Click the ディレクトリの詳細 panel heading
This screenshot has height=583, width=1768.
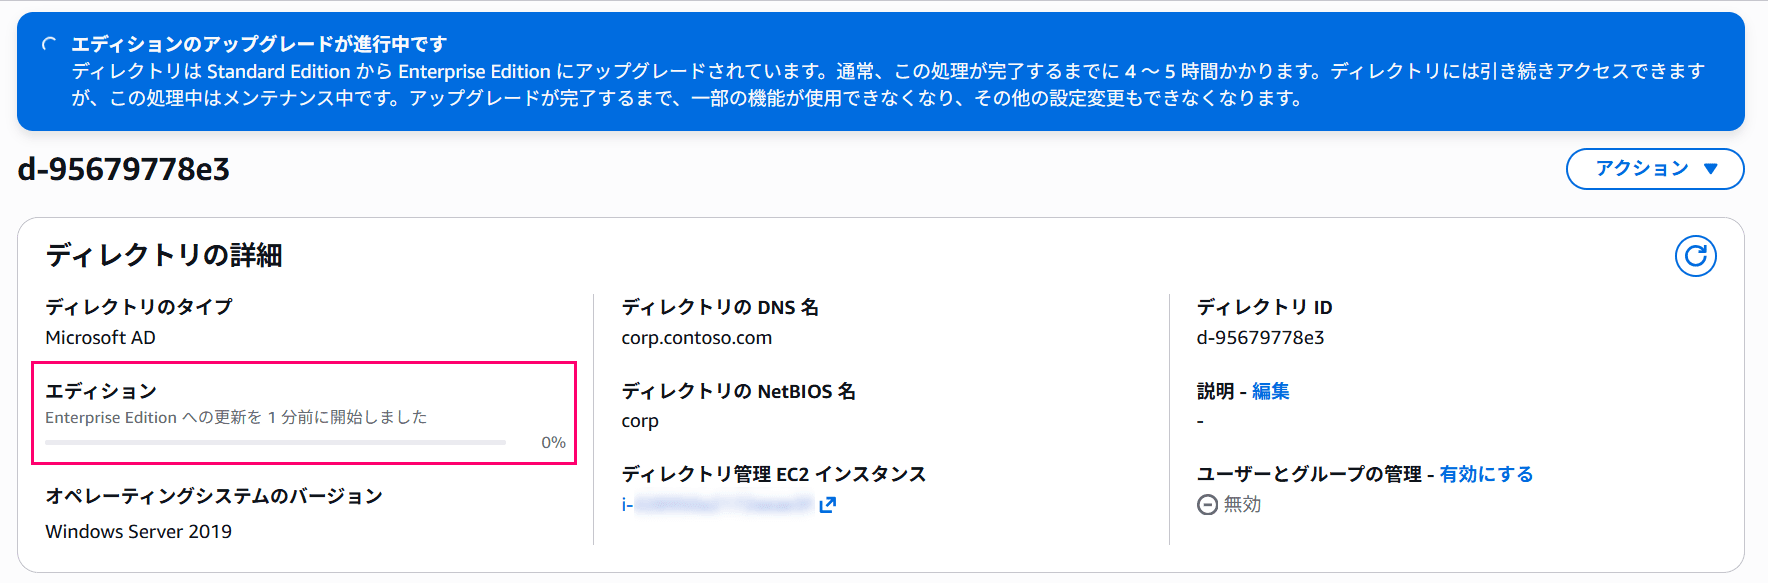pyautogui.click(x=164, y=255)
